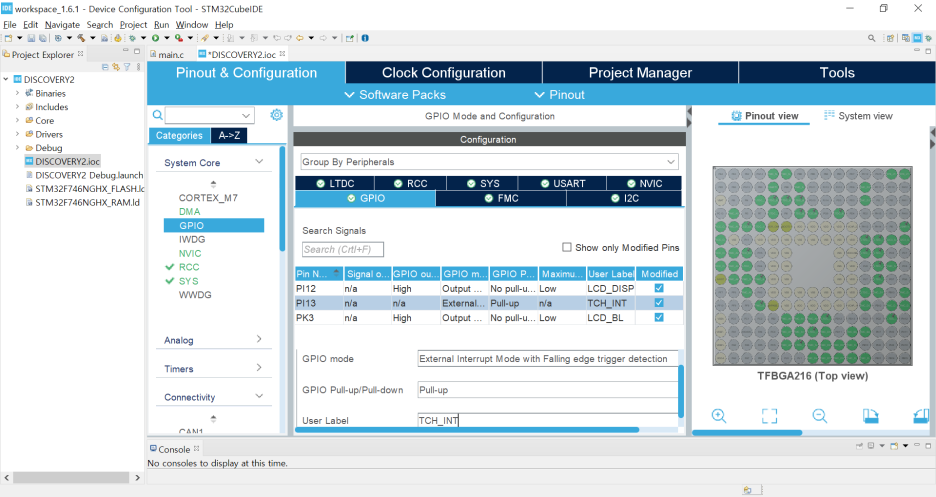Screen dimensions: 936x497
Task: Expand the Analog category
Action: (x=259, y=339)
